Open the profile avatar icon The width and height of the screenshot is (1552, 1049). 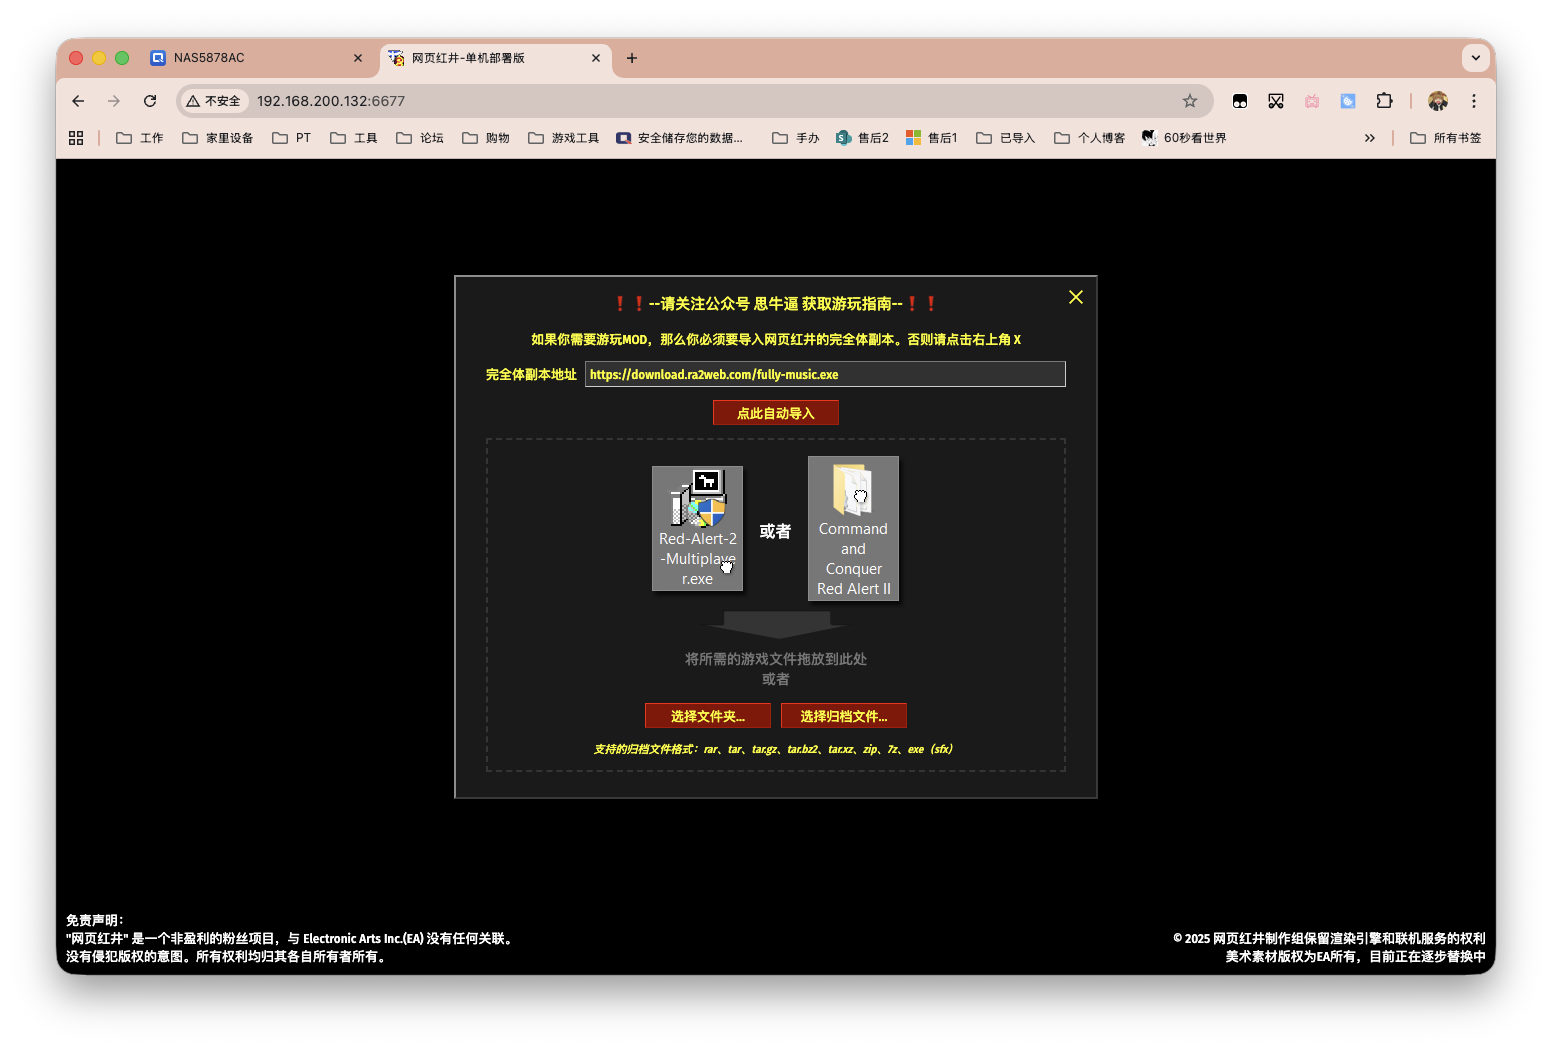1437,101
